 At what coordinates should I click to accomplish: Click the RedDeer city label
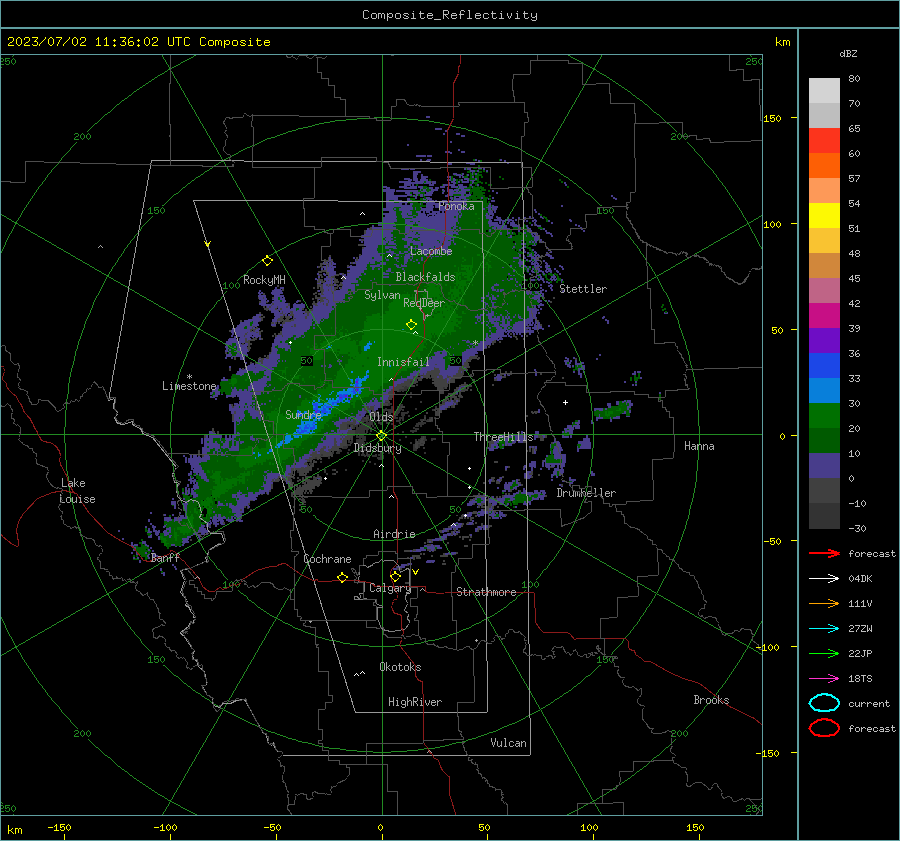424,303
